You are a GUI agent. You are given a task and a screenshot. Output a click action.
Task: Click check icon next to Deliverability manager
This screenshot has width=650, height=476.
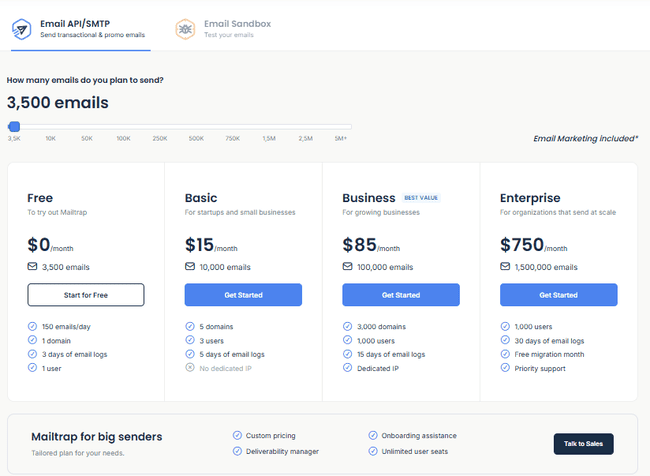[237, 451]
